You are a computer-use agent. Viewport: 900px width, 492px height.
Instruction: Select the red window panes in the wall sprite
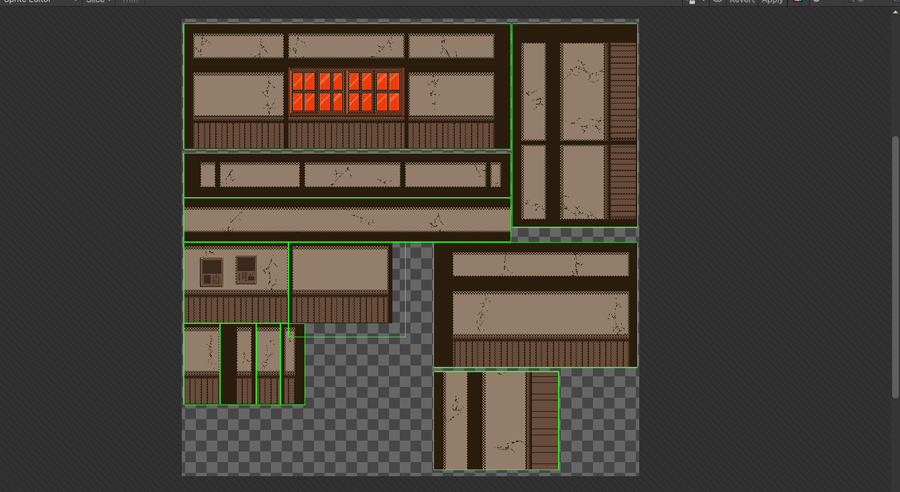coord(346,92)
